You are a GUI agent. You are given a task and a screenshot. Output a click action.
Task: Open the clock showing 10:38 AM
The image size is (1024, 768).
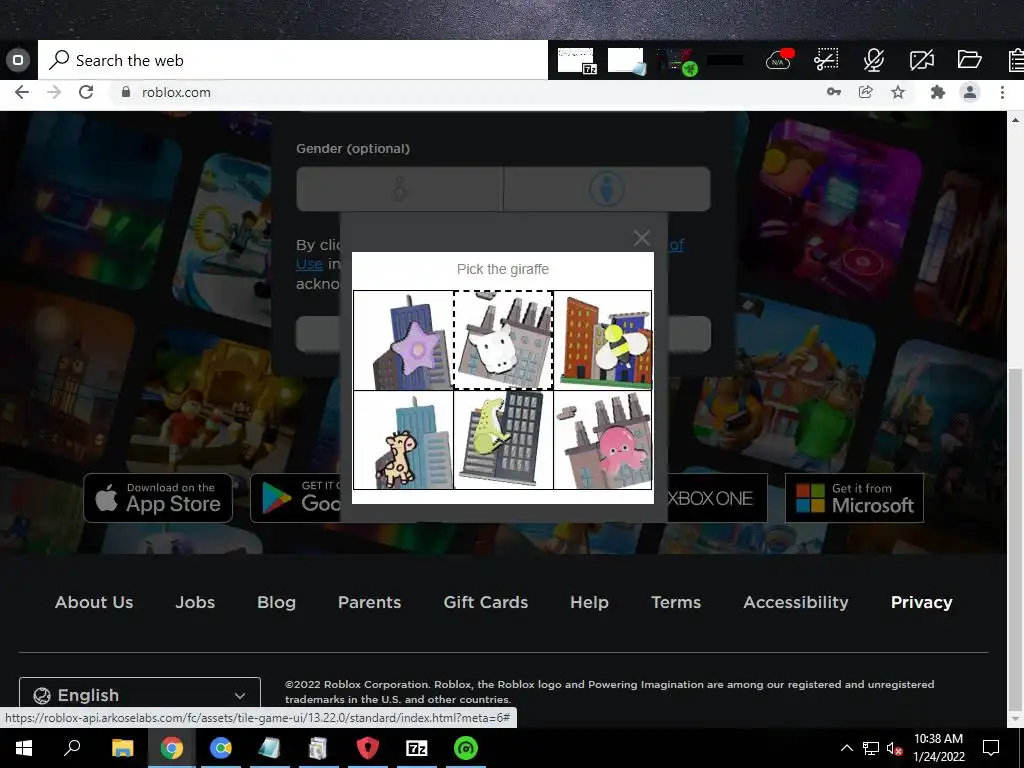[x=938, y=748]
